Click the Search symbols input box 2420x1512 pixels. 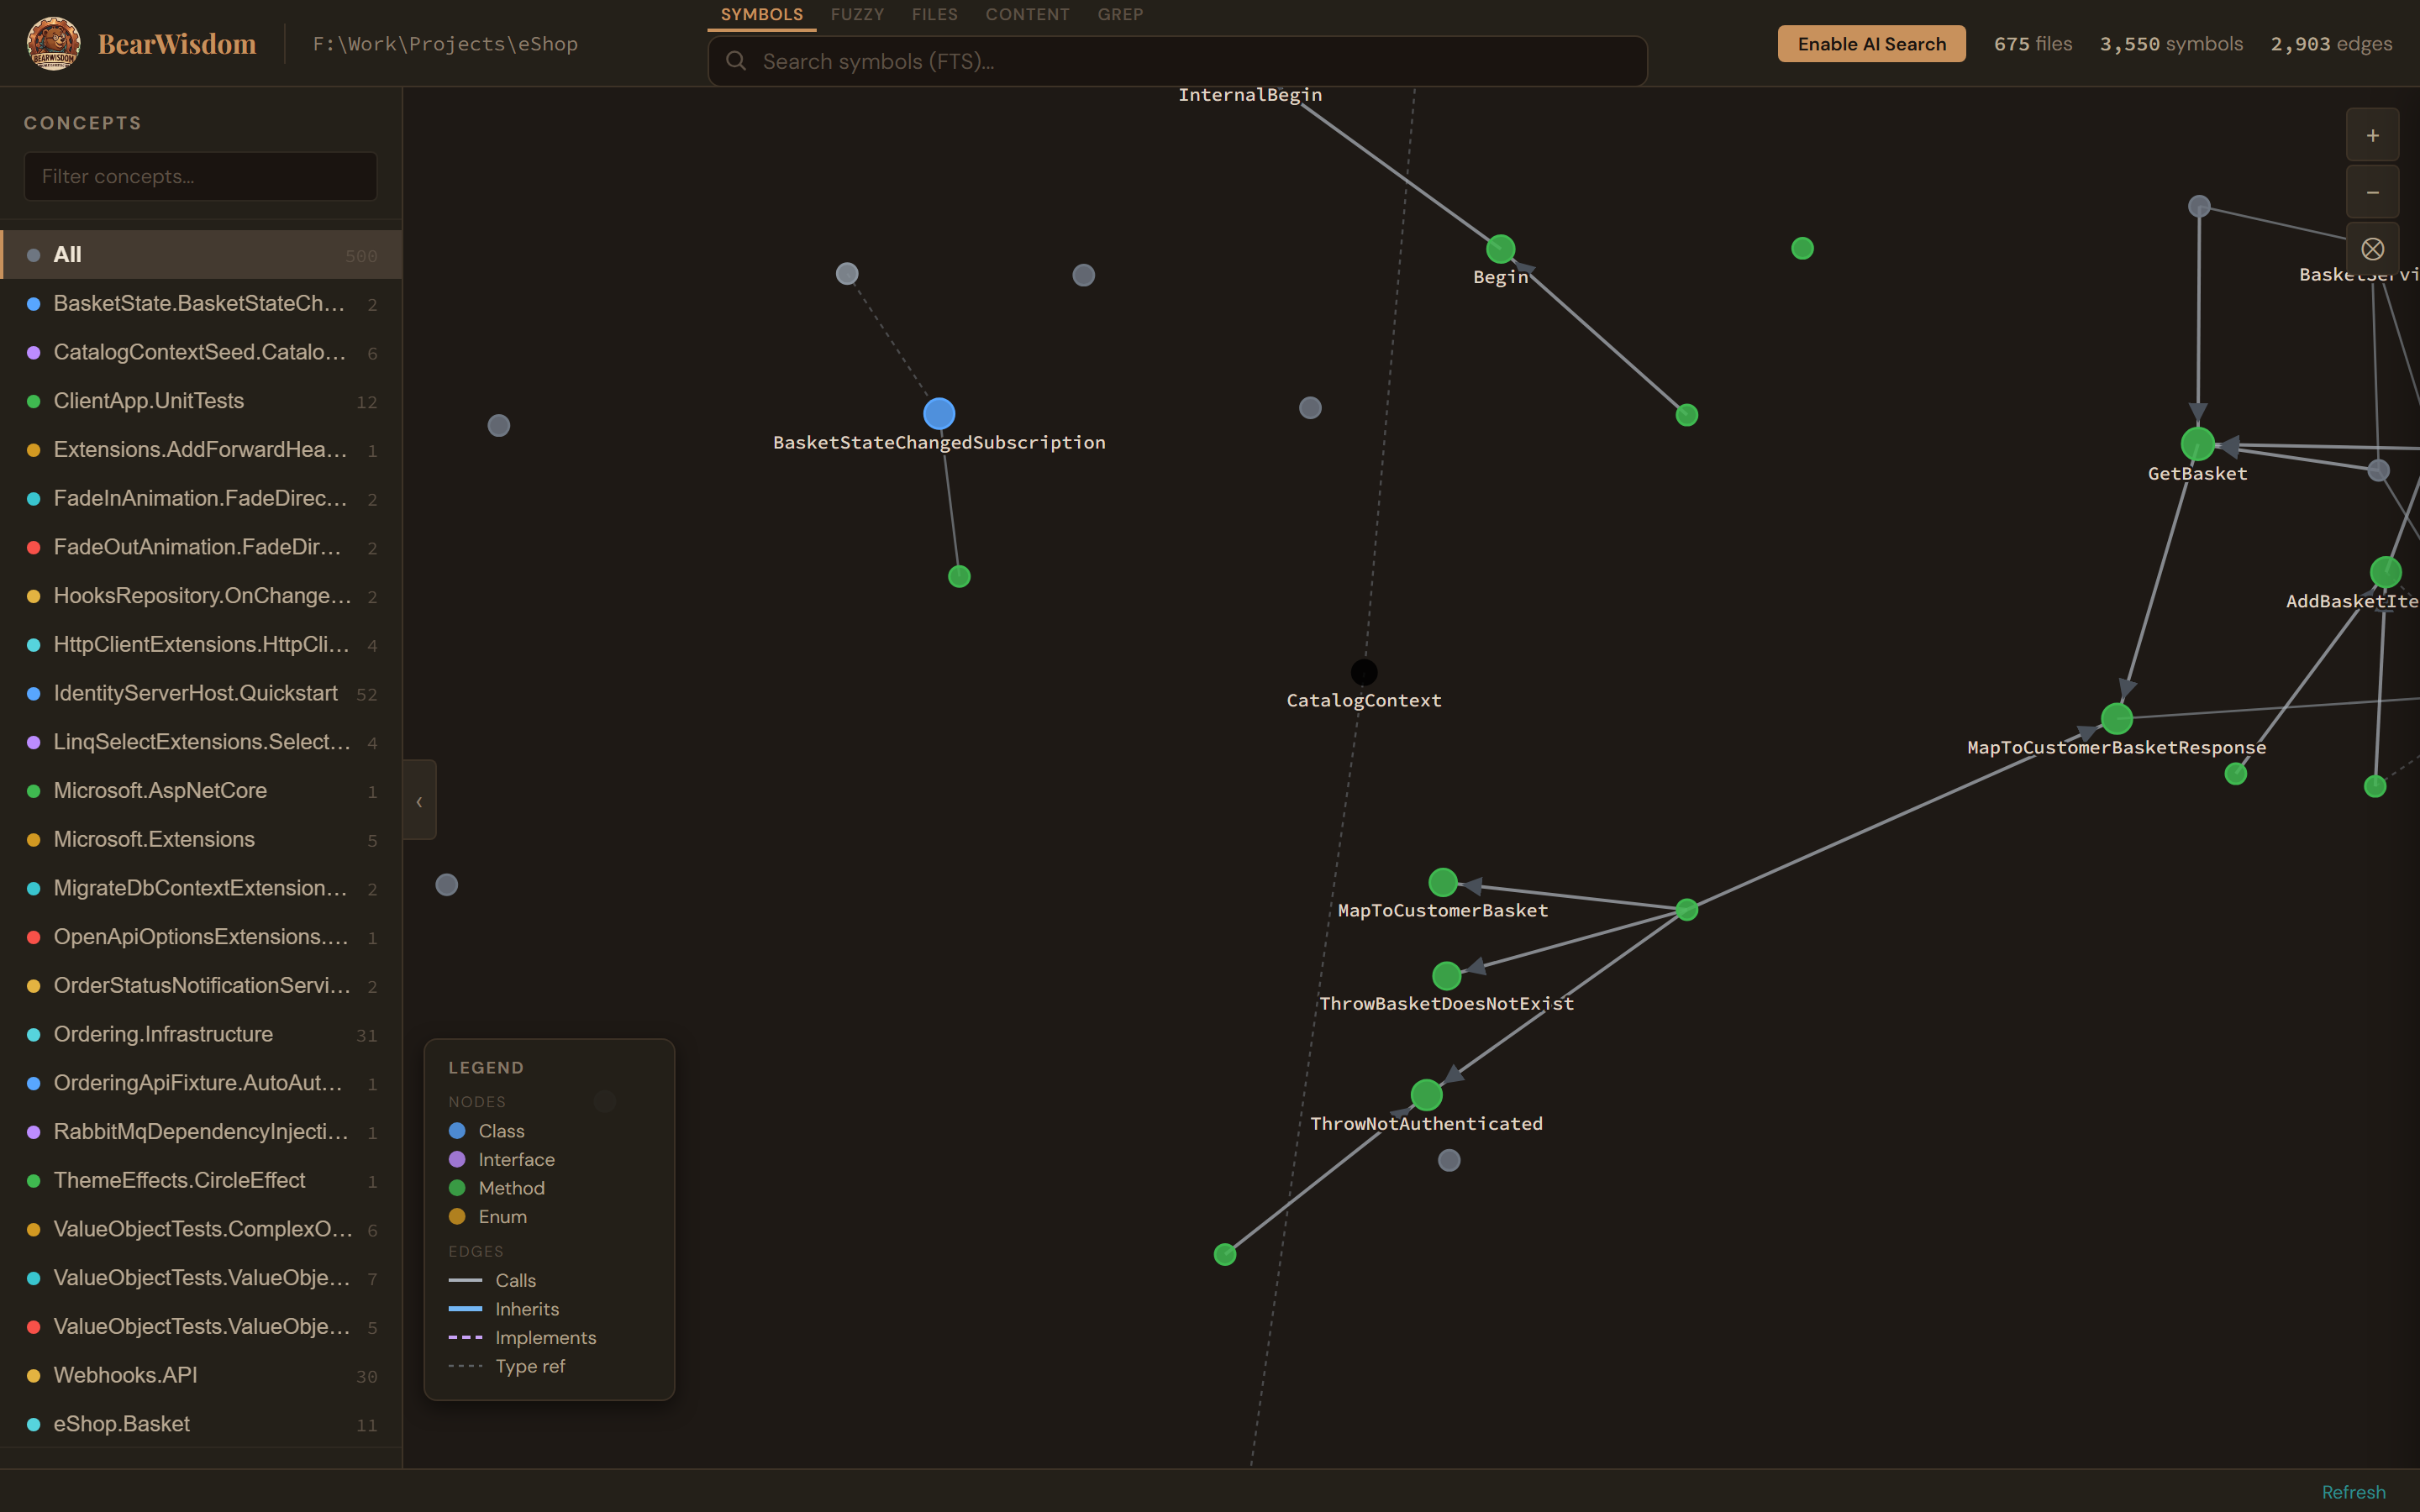pyautogui.click(x=1176, y=61)
